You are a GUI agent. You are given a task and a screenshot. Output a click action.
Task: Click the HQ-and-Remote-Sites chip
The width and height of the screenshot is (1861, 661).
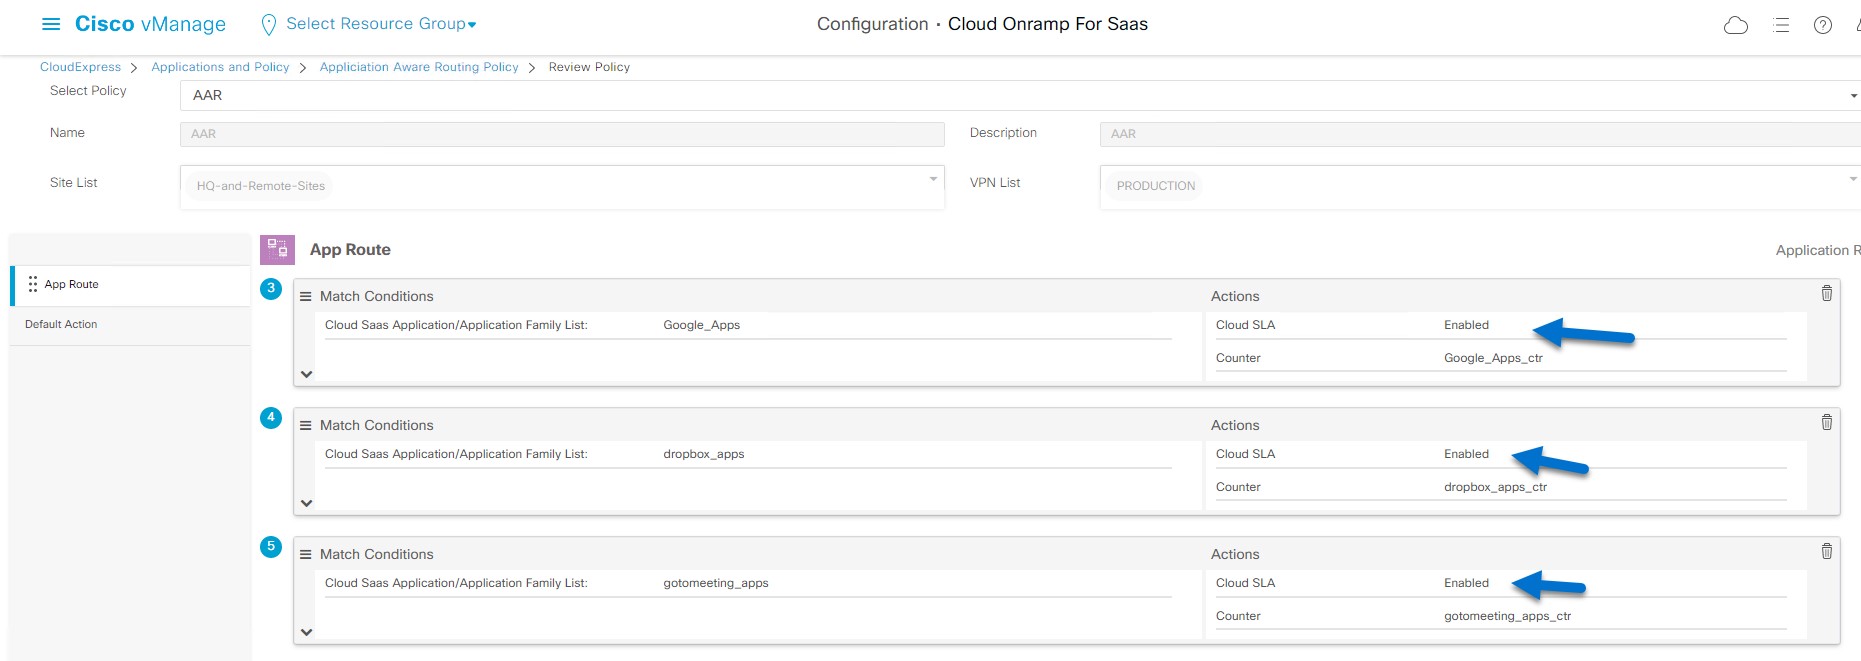click(260, 186)
